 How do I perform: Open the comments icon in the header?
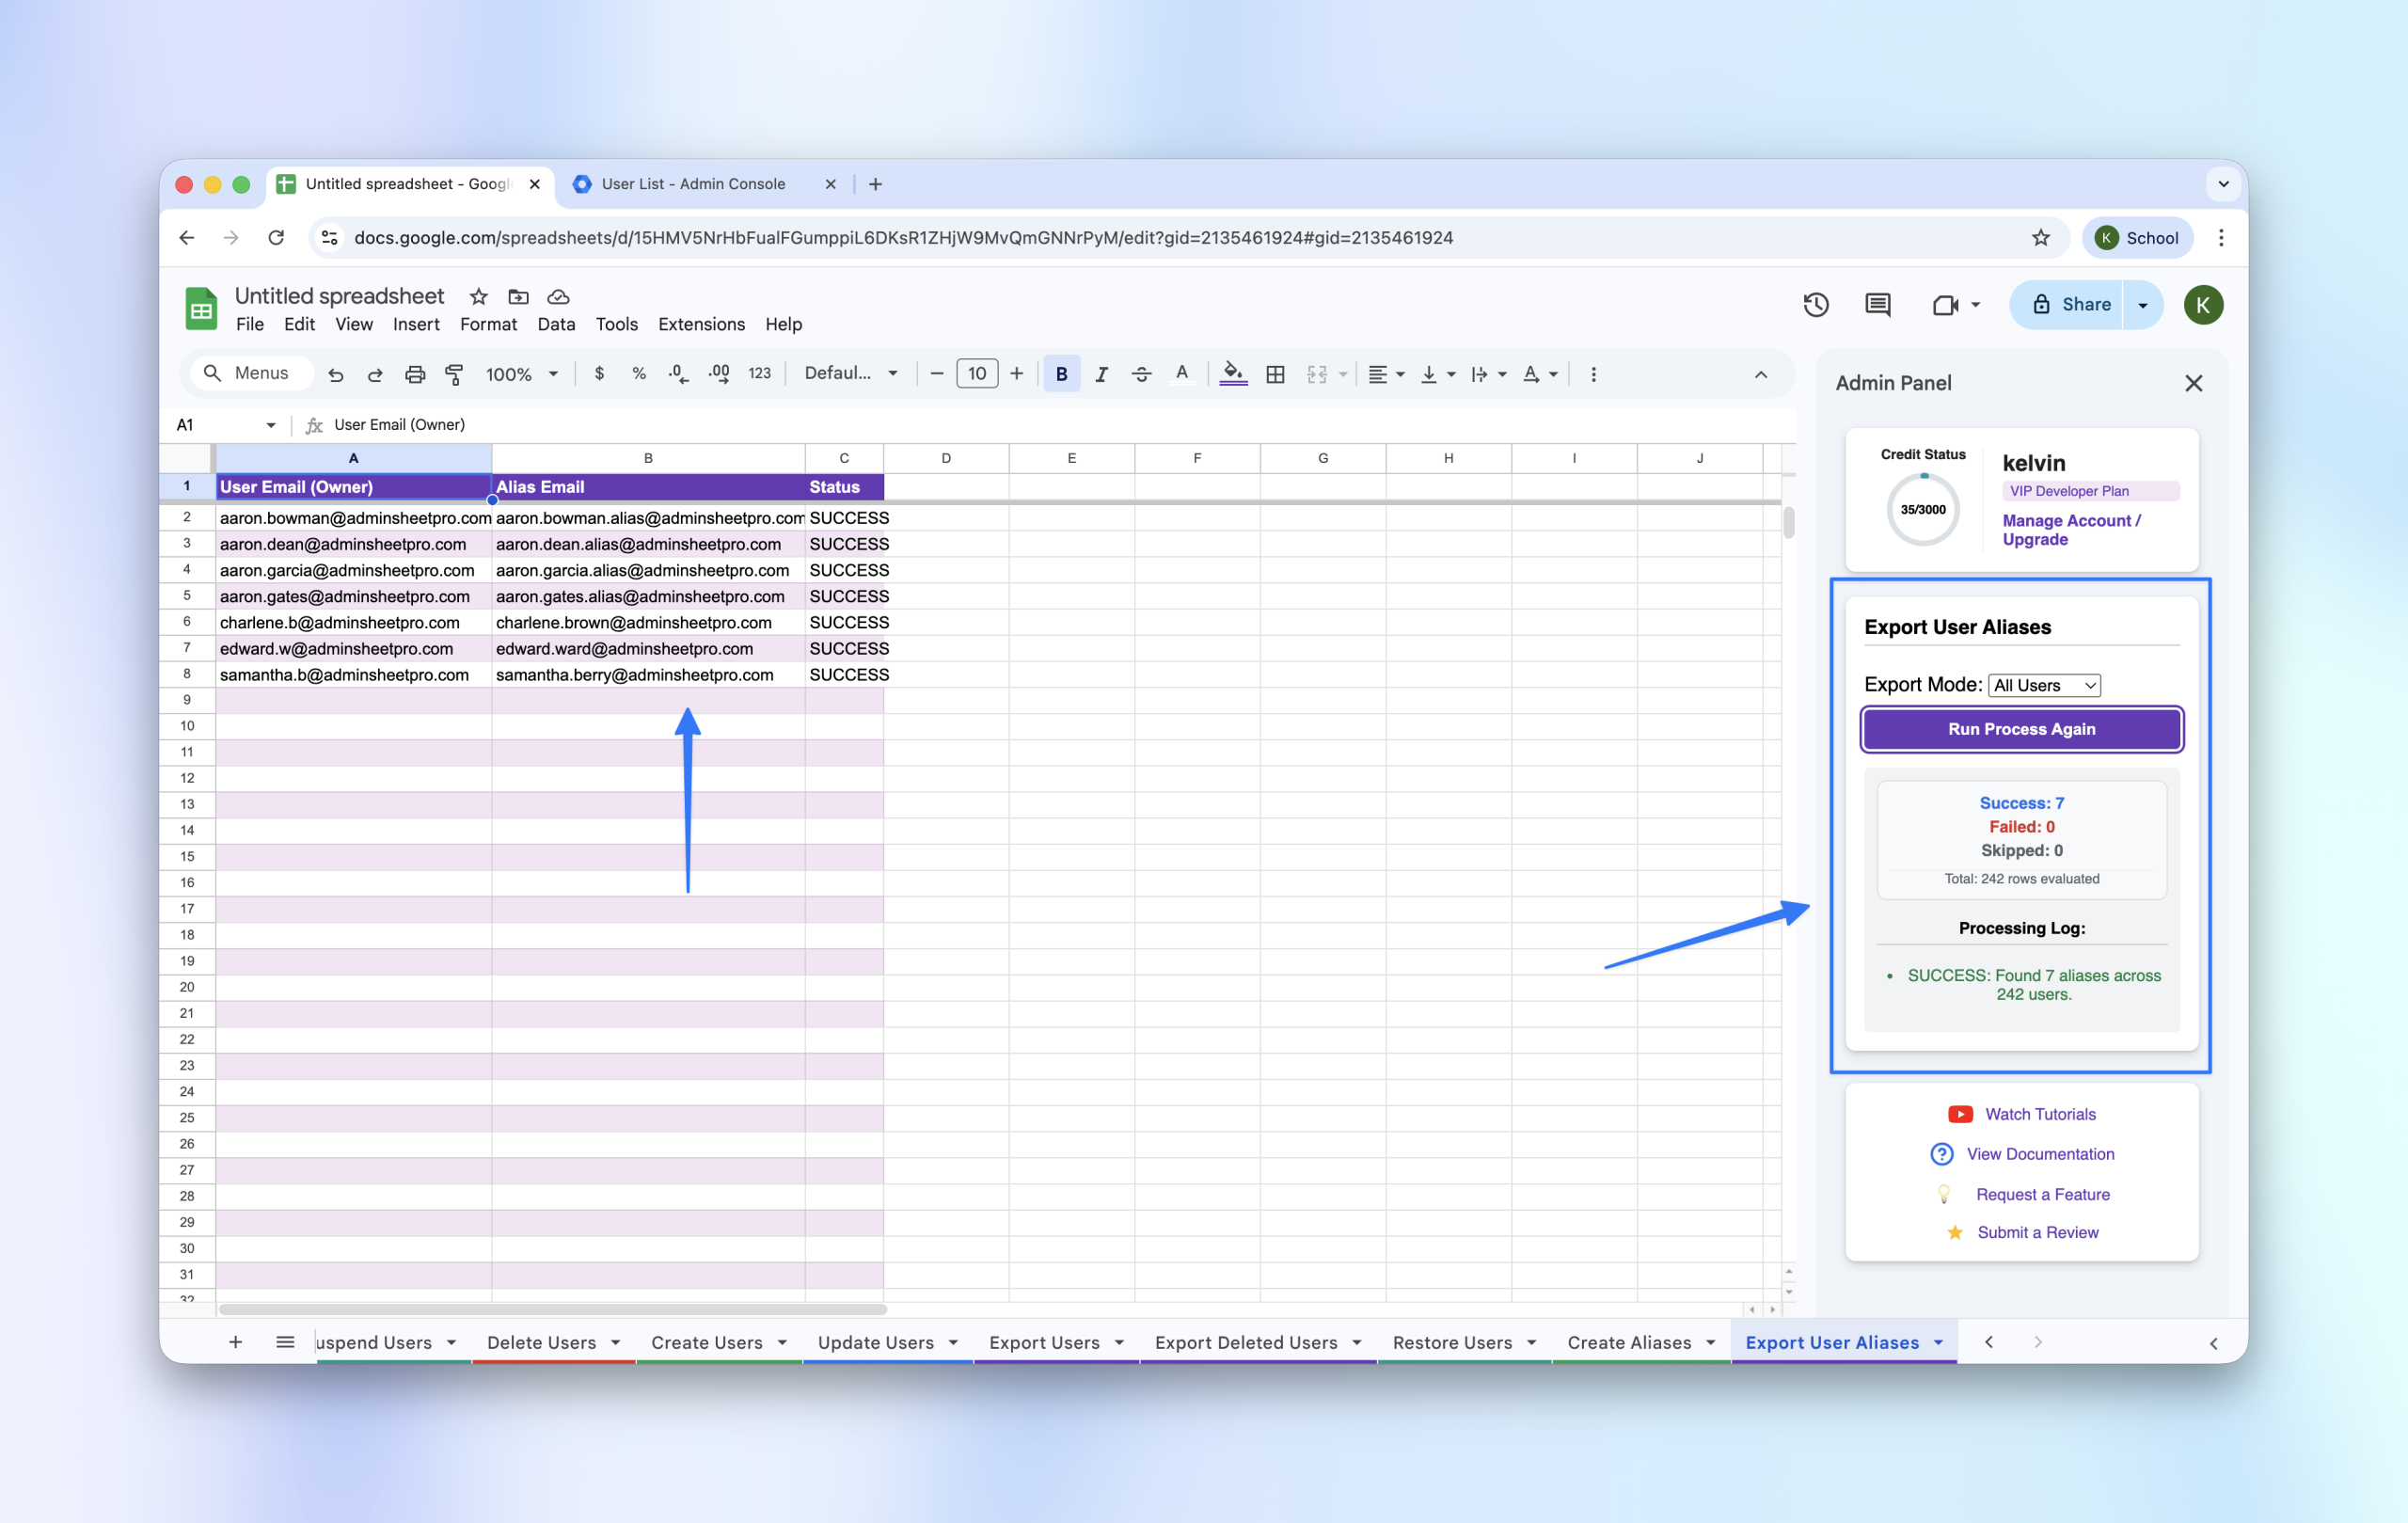(x=1877, y=305)
